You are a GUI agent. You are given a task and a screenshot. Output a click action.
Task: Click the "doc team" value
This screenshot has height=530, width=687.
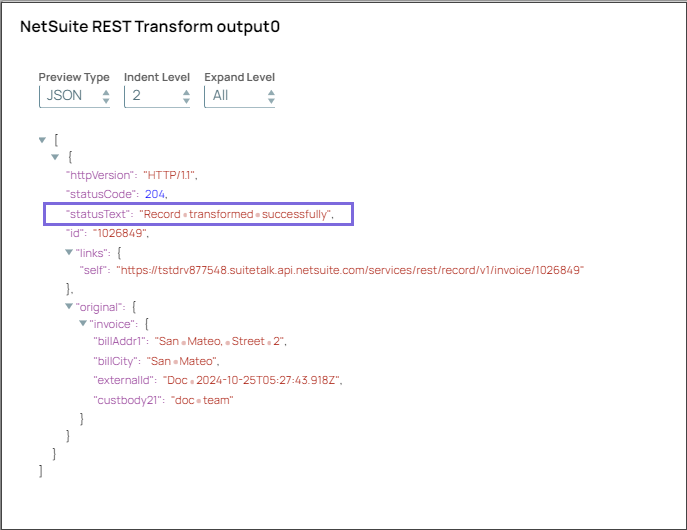tap(202, 400)
